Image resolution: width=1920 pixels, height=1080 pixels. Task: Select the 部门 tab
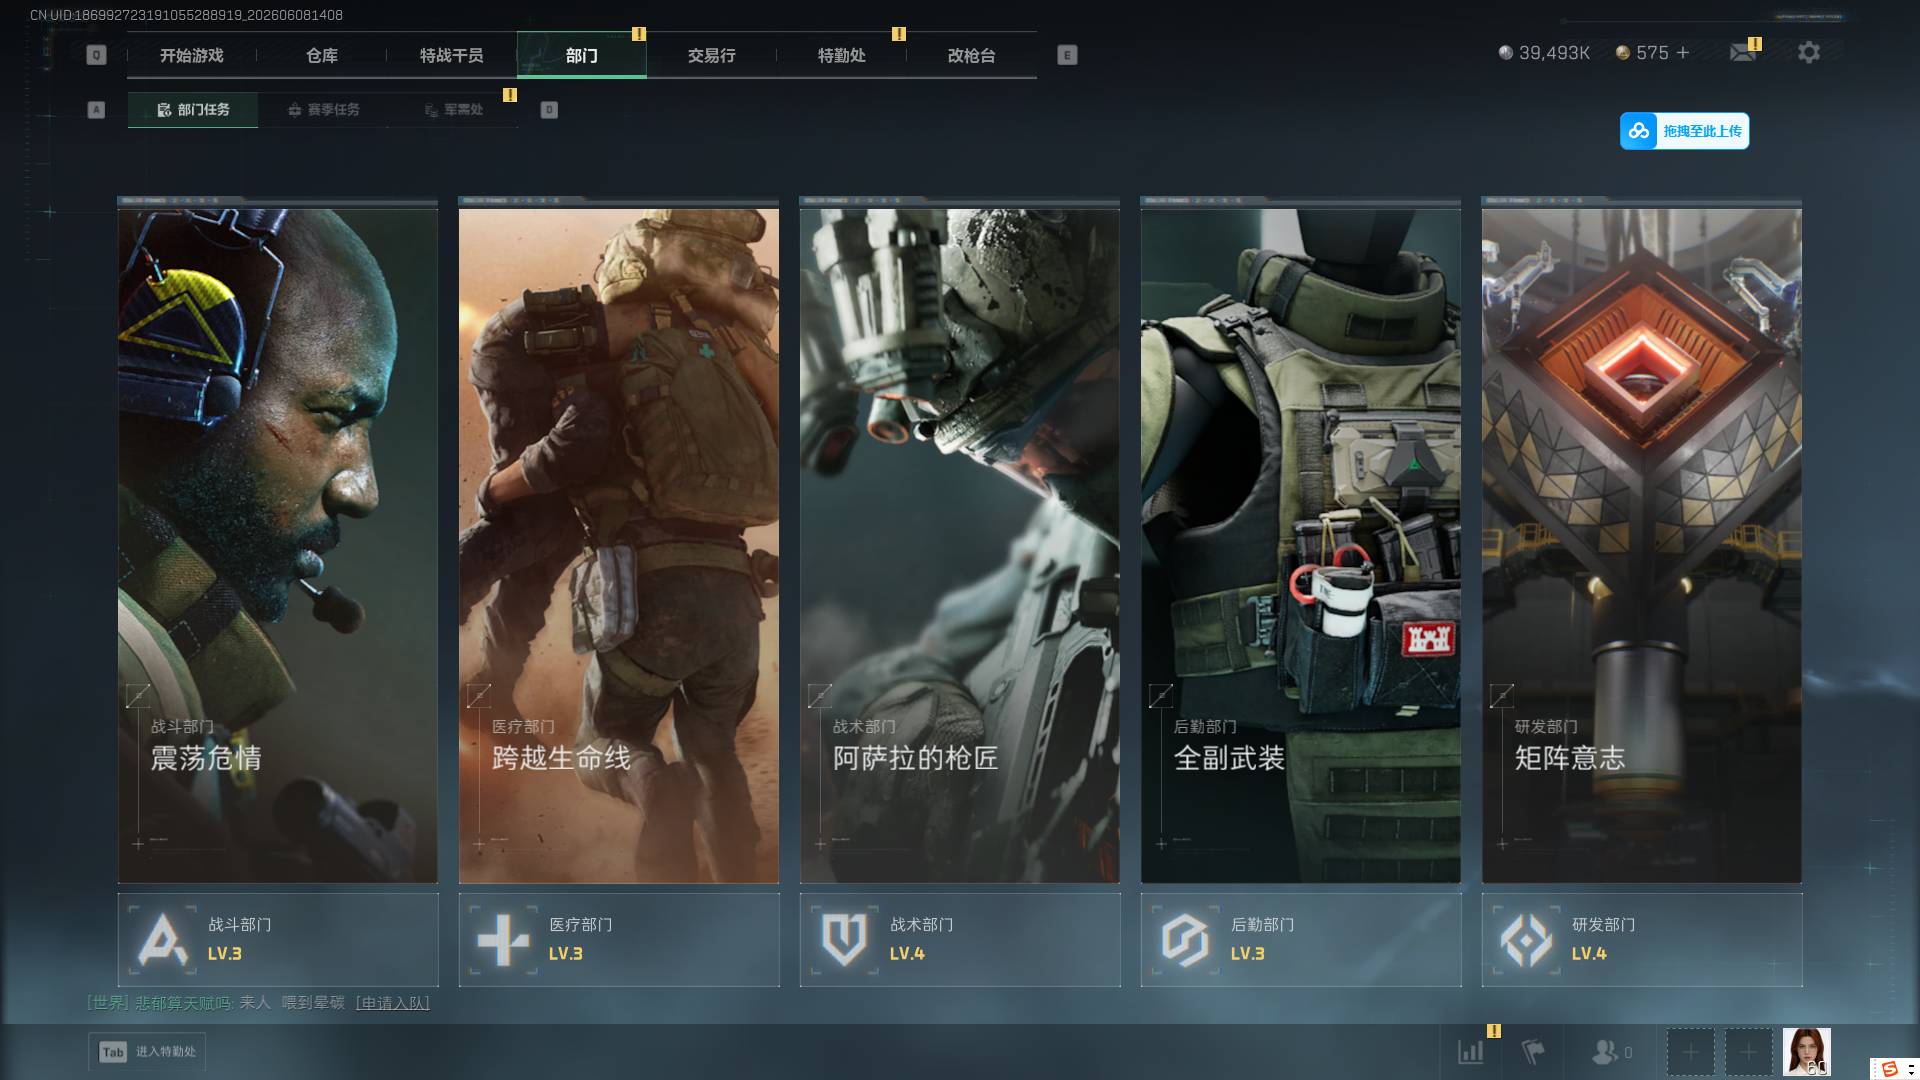[x=582, y=56]
